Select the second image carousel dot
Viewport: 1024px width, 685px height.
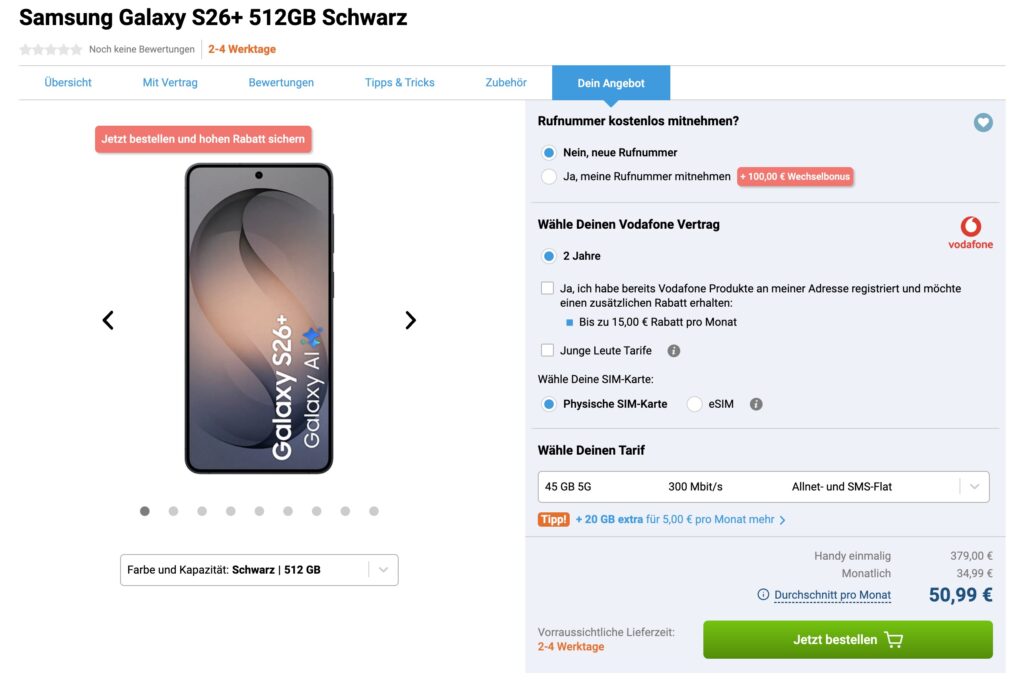point(173,511)
